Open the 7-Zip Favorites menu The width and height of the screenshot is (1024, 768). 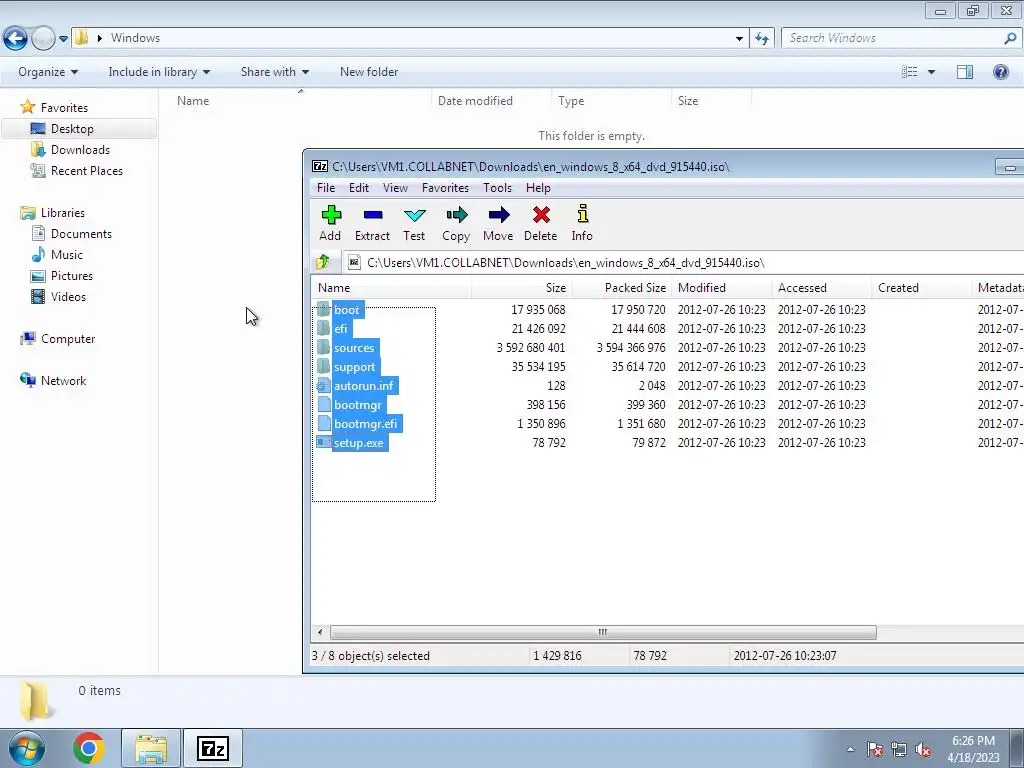445,187
